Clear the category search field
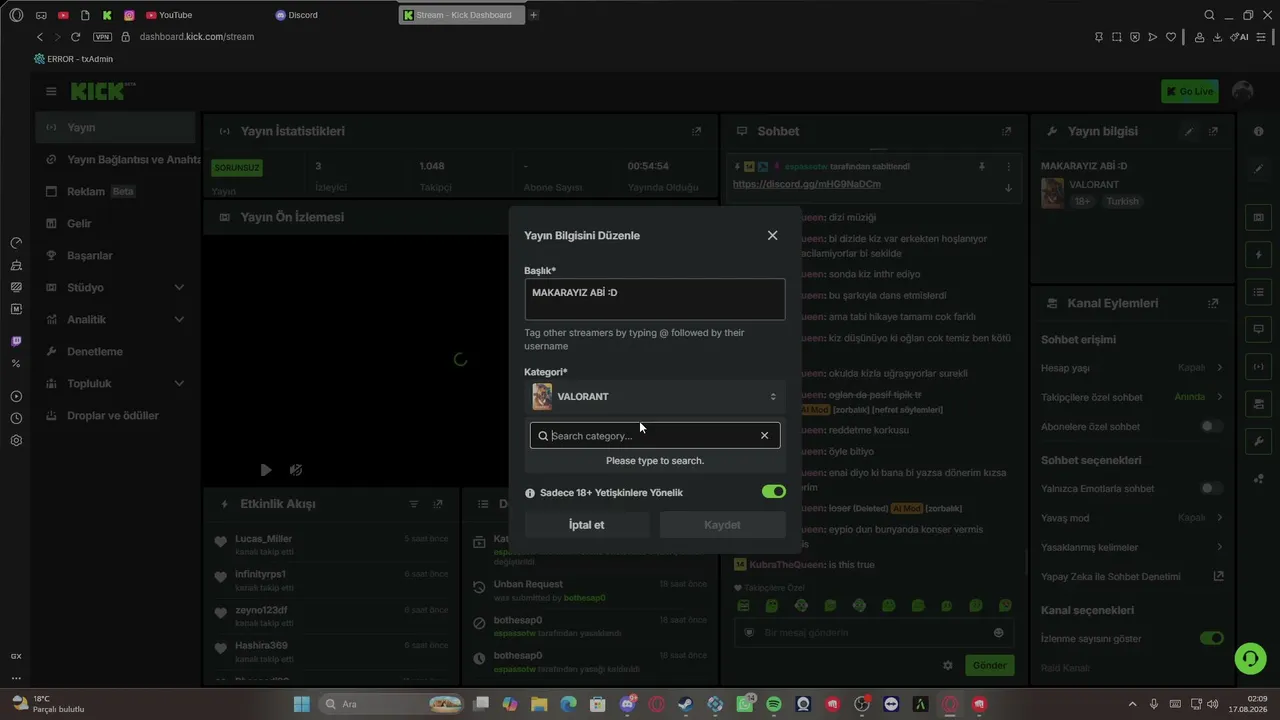This screenshot has height=720, width=1280. pos(764,436)
